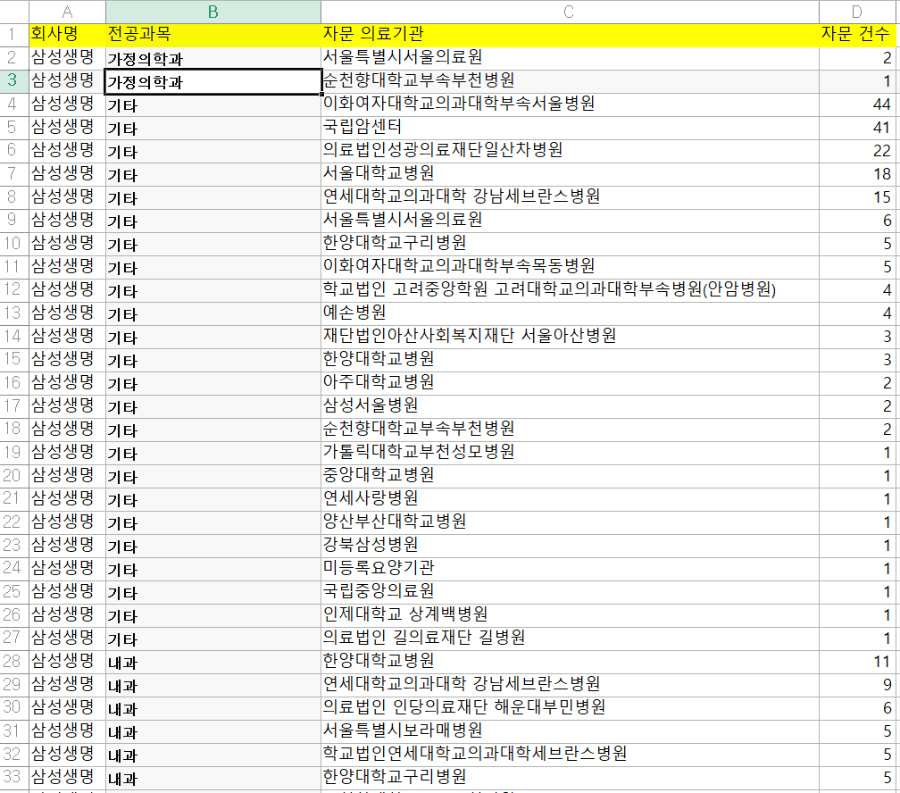Select column A header
The image size is (900, 793).
click(67, 11)
